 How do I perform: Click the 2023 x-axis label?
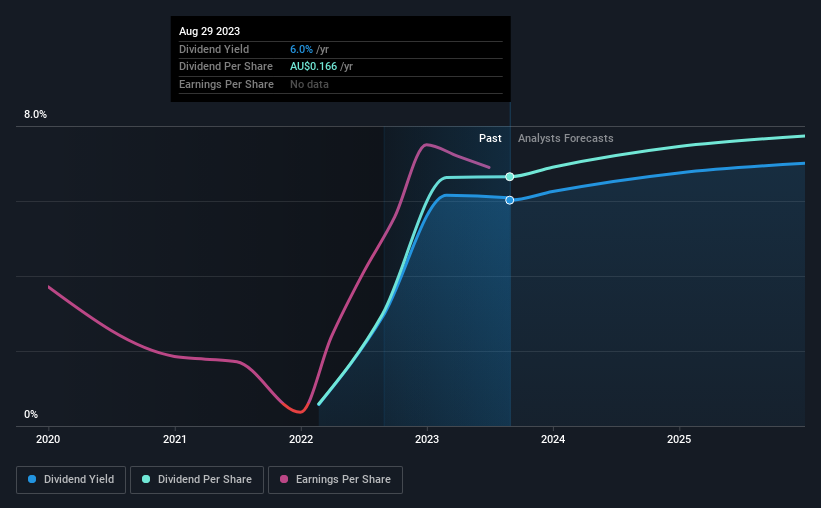(427, 439)
